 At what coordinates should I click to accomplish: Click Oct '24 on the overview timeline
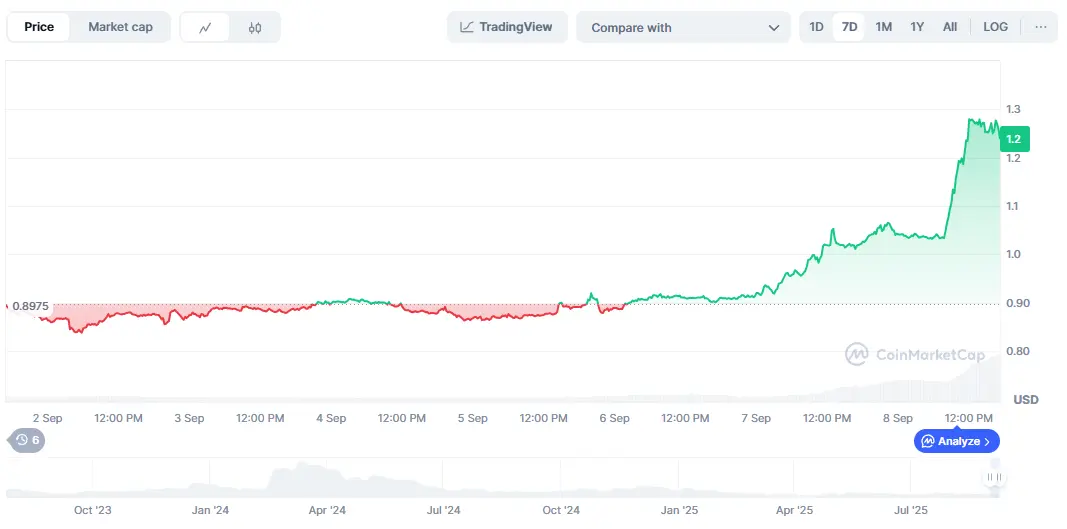(x=561, y=510)
